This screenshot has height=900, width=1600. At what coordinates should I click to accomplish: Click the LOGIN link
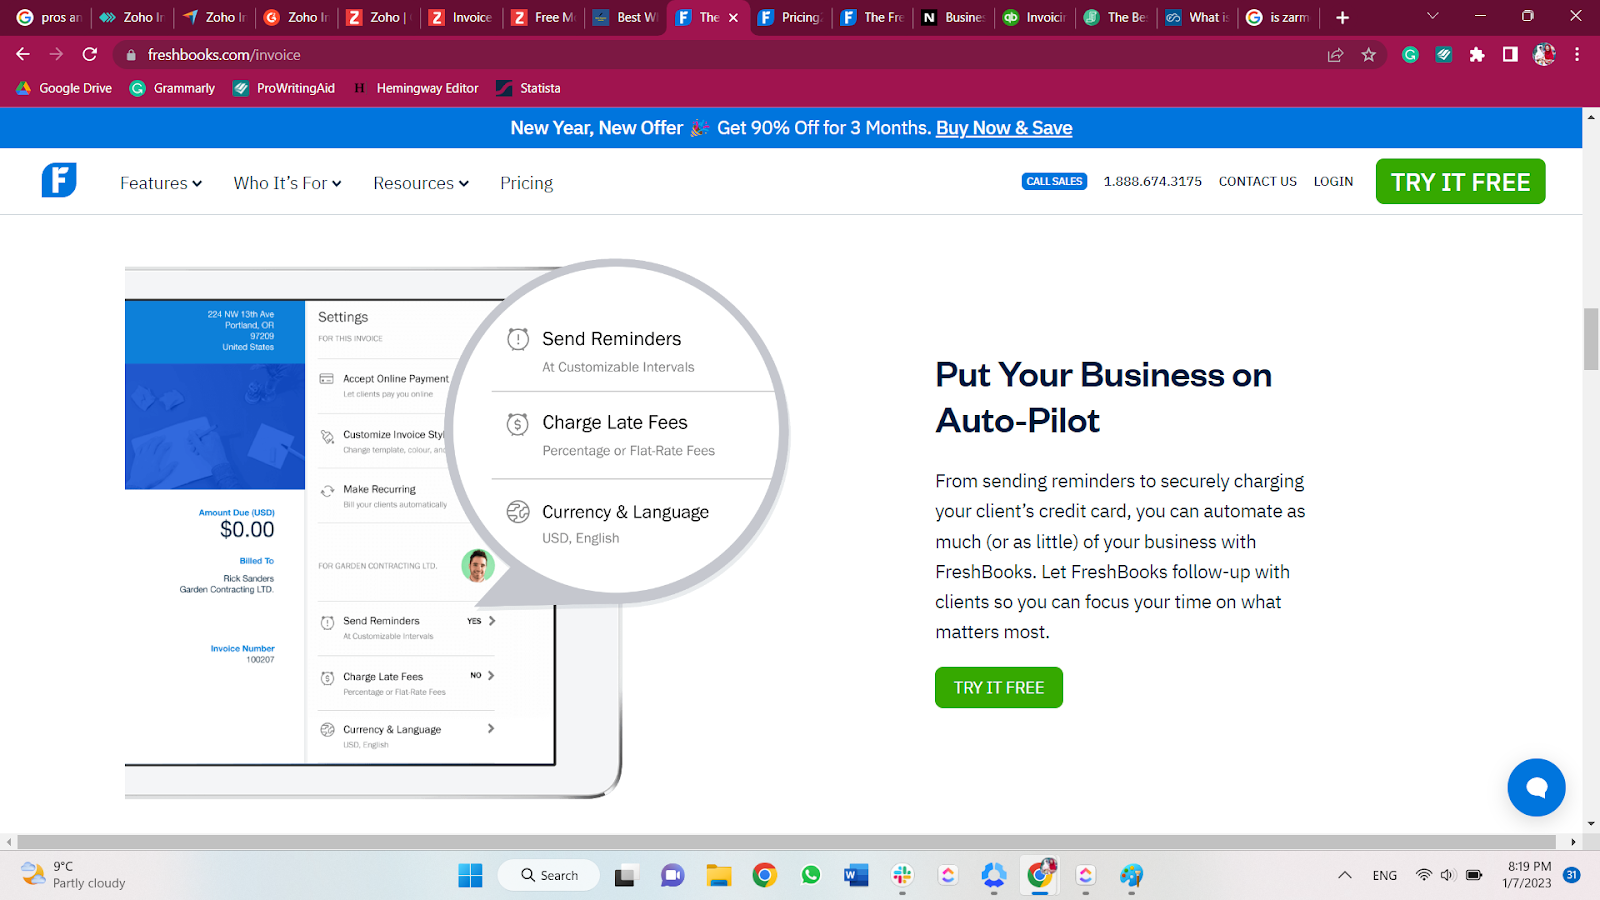tap(1333, 182)
